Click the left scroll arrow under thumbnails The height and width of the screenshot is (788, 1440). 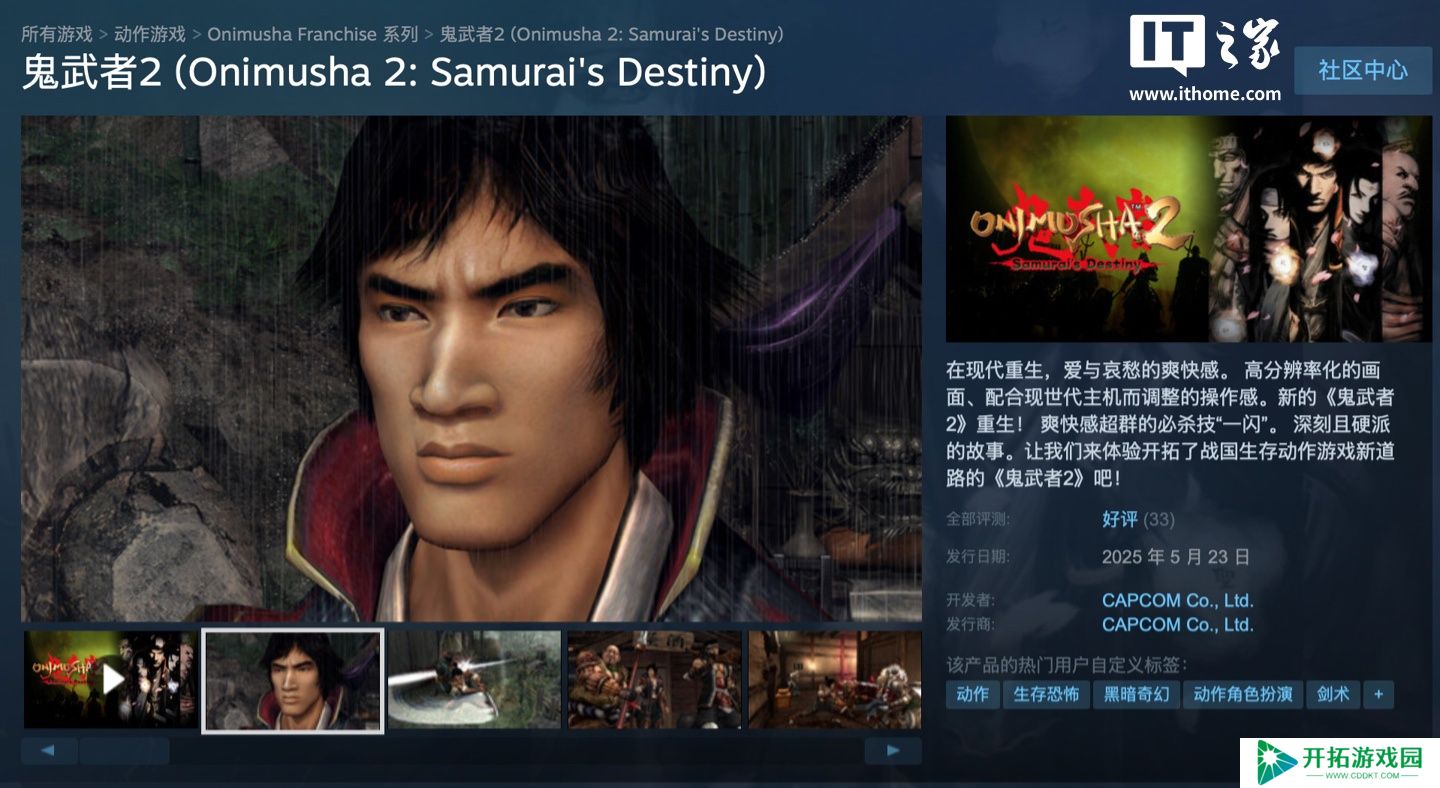[x=48, y=751]
